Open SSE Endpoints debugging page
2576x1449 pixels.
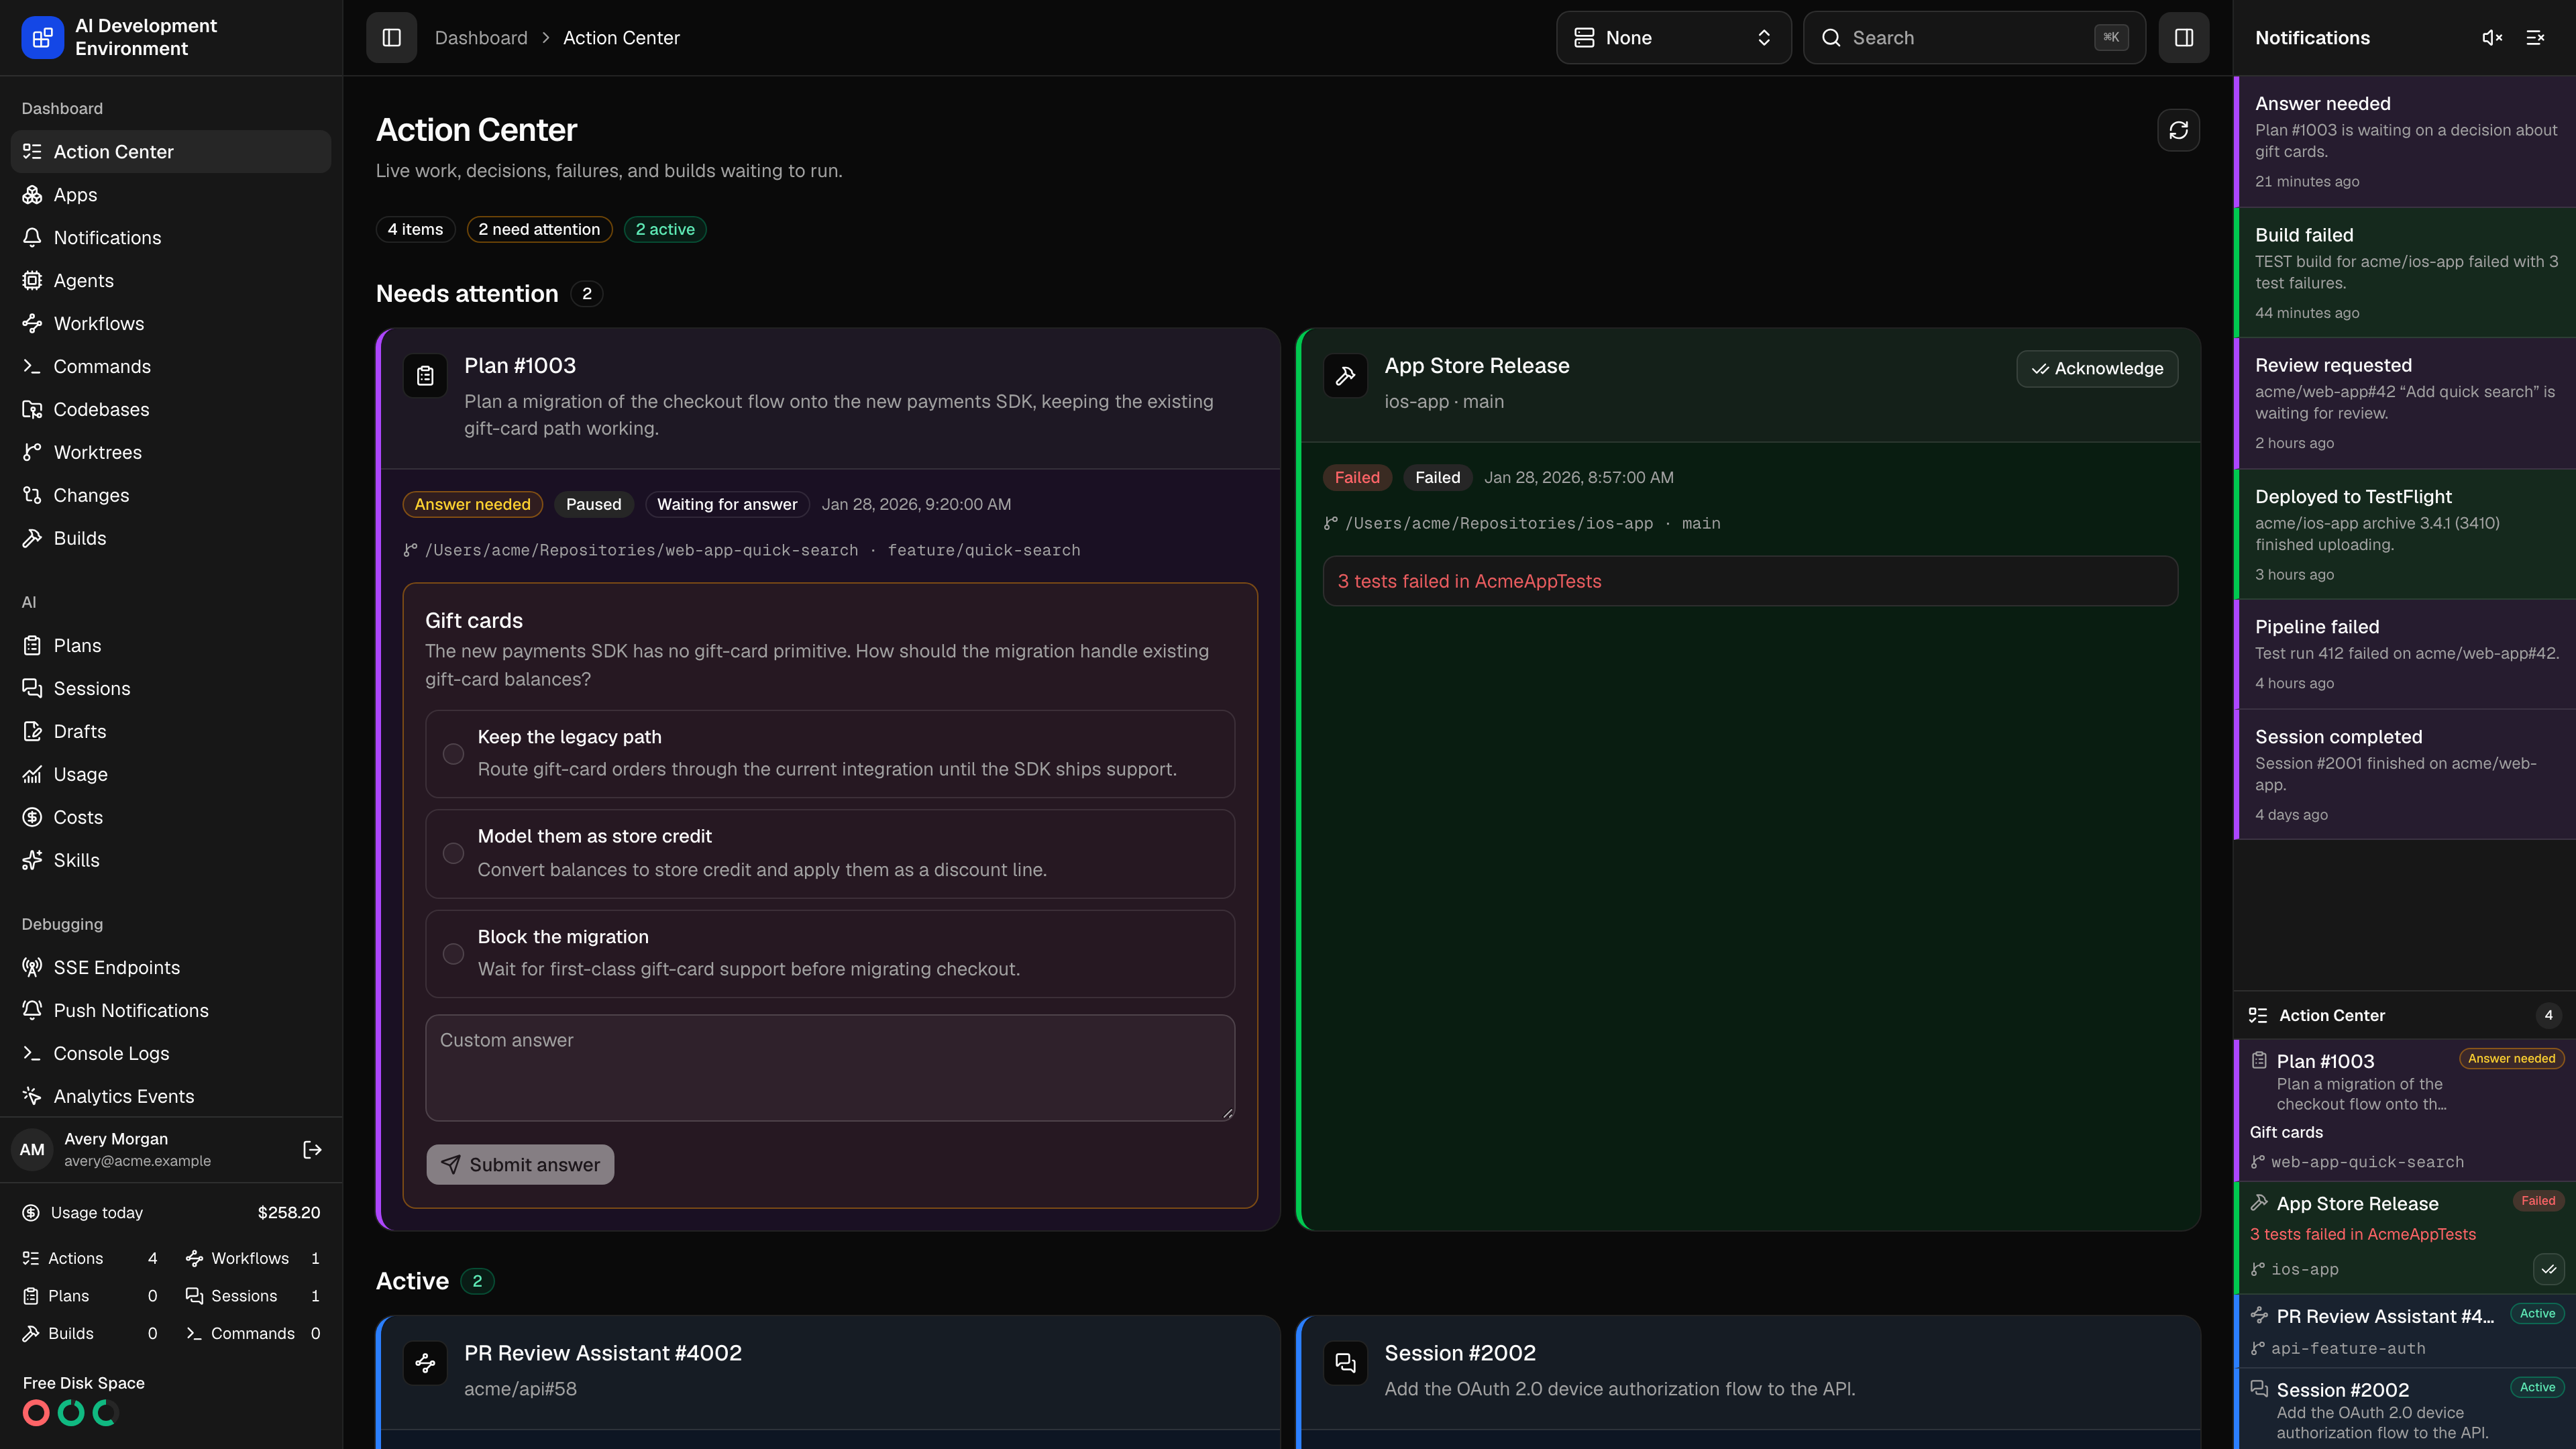[x=170, y=968]
